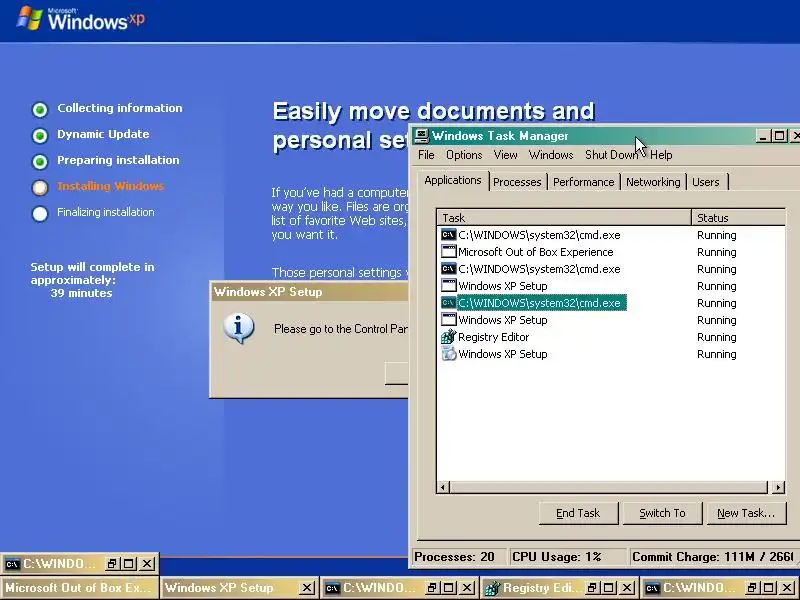This screenshot has width=800, height=600.
Task: Click the Registry Editor icon in the minimized window bar
Action: (492, 588)
